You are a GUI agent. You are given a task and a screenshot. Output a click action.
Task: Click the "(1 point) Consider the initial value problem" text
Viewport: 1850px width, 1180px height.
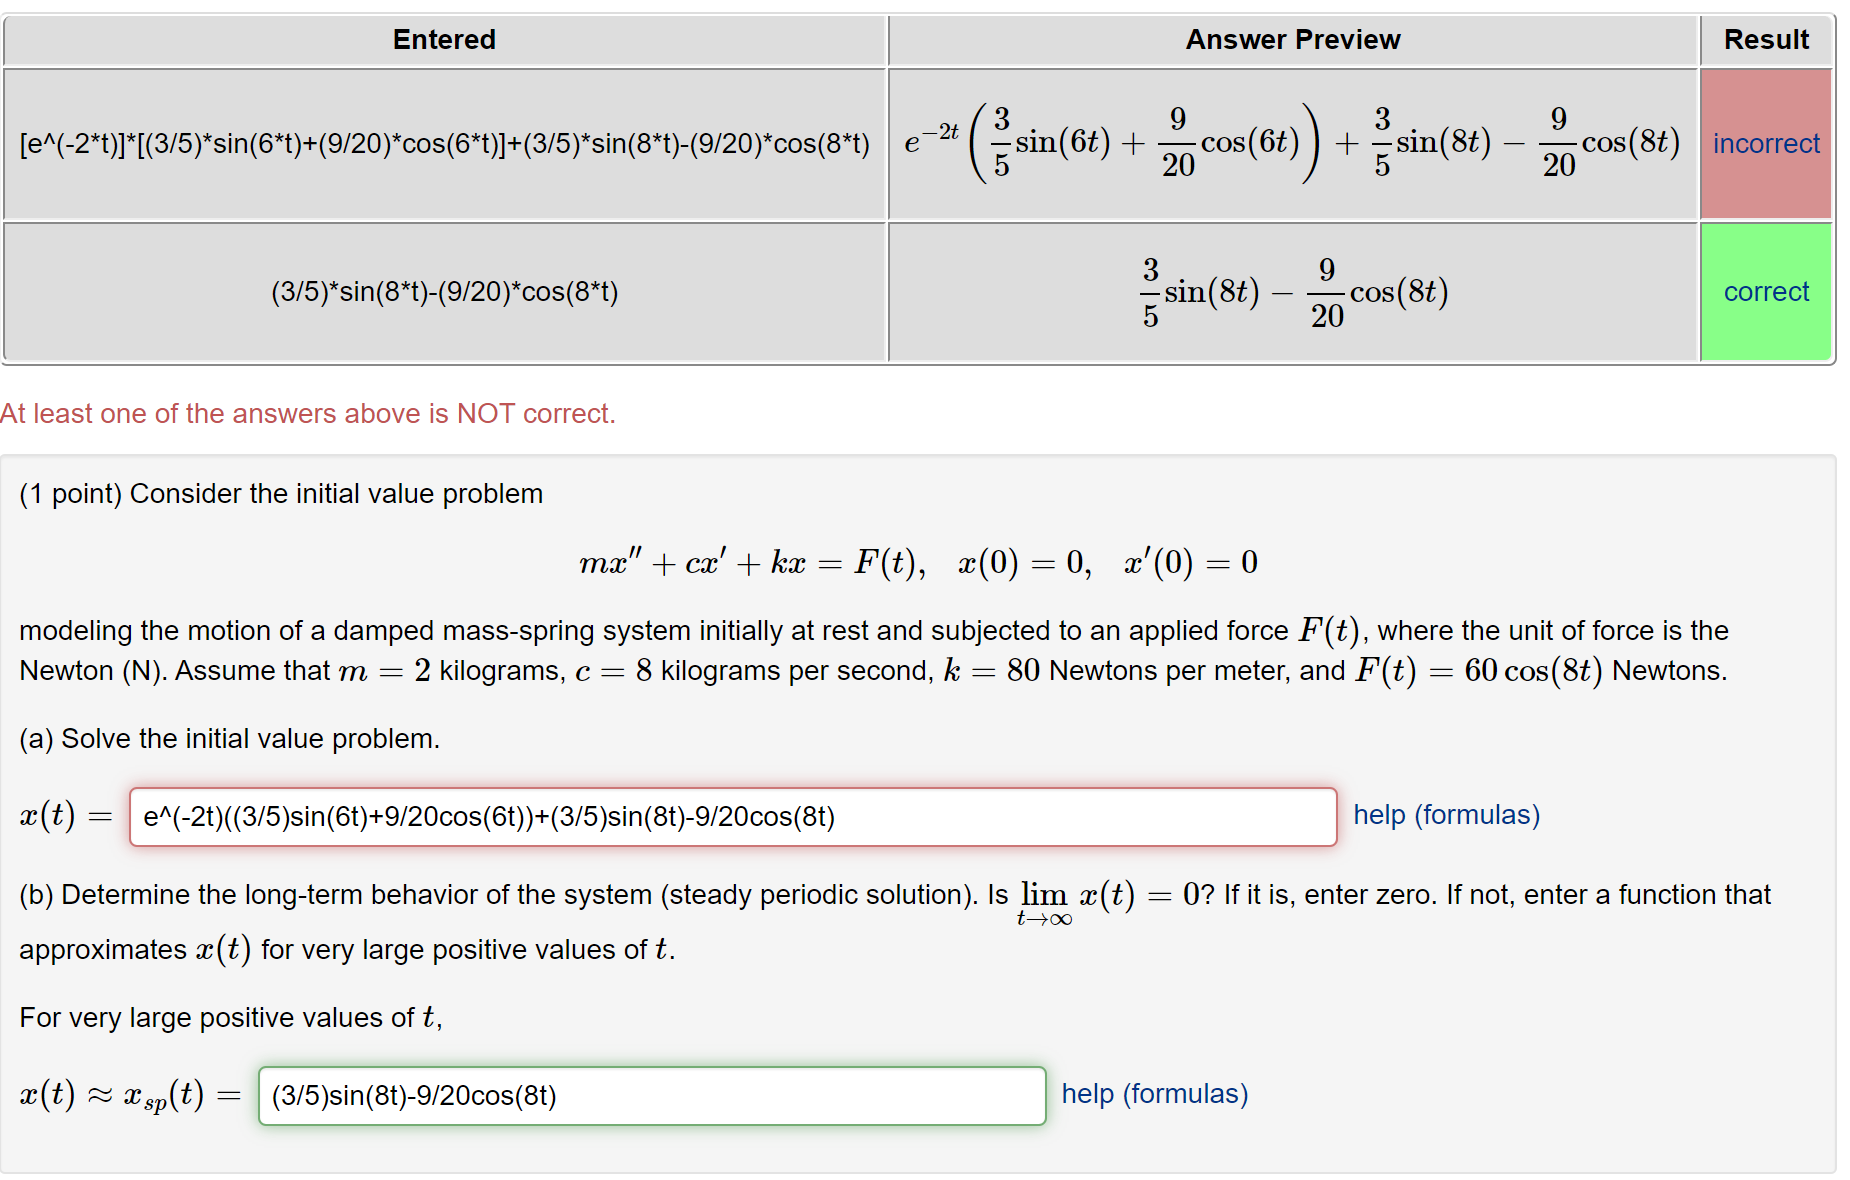click(x=281, y=494)
